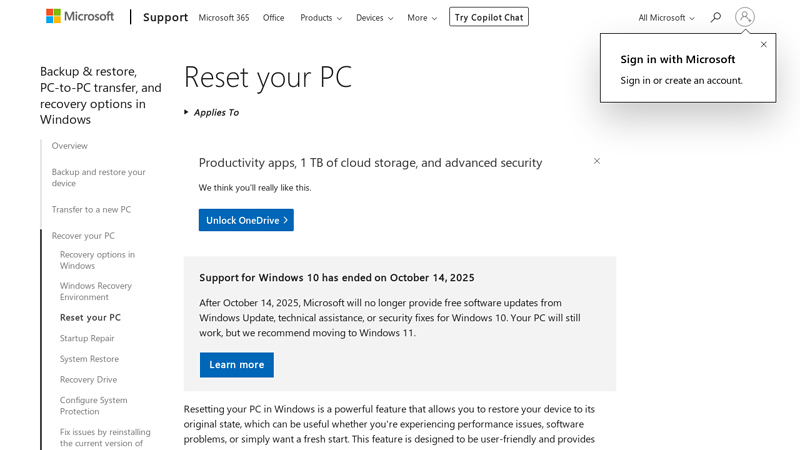The width and height of the screenshot is (800, 450).
Task: Click the Windows 10 support ended heading
Action: [x=337, y=278]
